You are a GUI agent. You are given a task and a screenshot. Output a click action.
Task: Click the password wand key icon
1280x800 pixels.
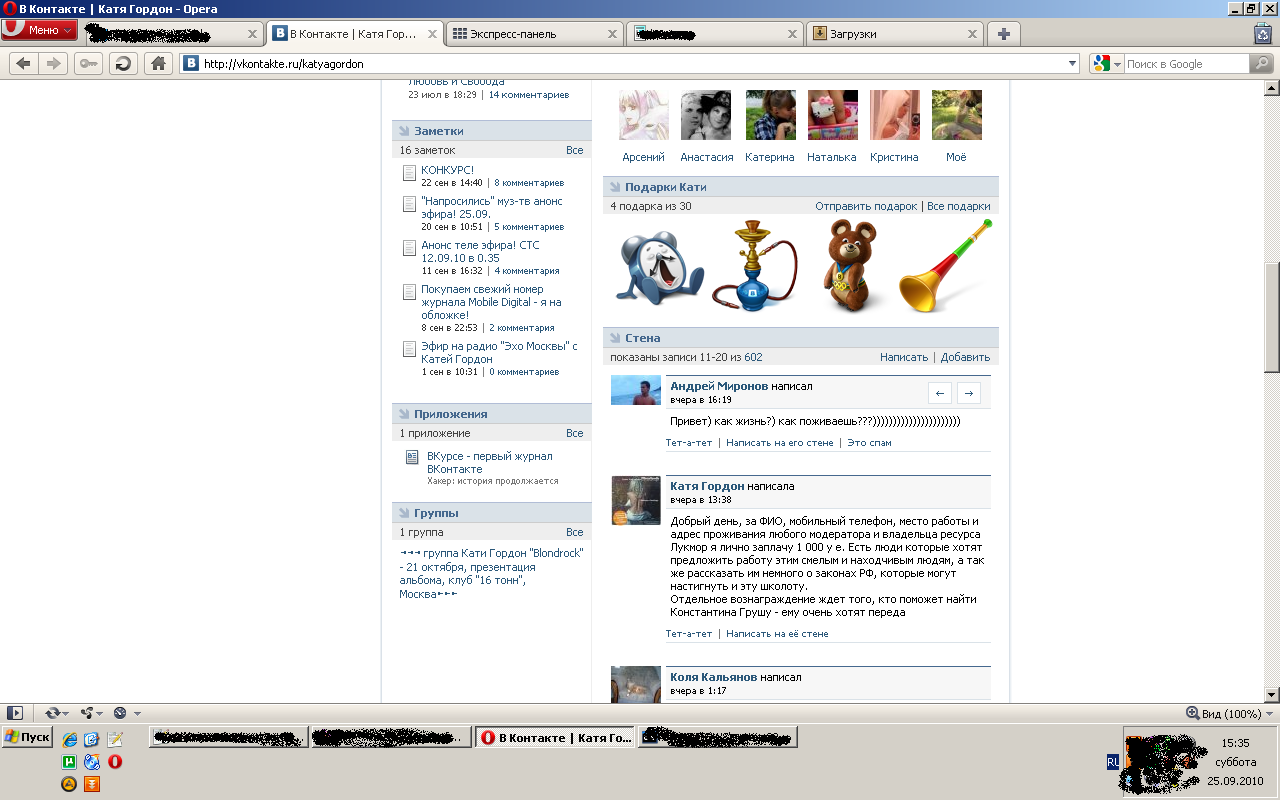point(88,64)
